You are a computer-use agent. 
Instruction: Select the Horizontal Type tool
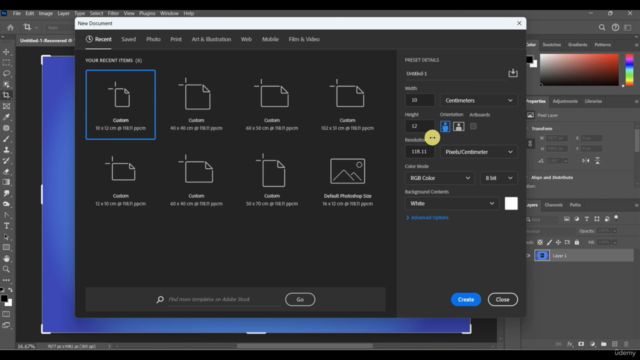pos(7,226)
